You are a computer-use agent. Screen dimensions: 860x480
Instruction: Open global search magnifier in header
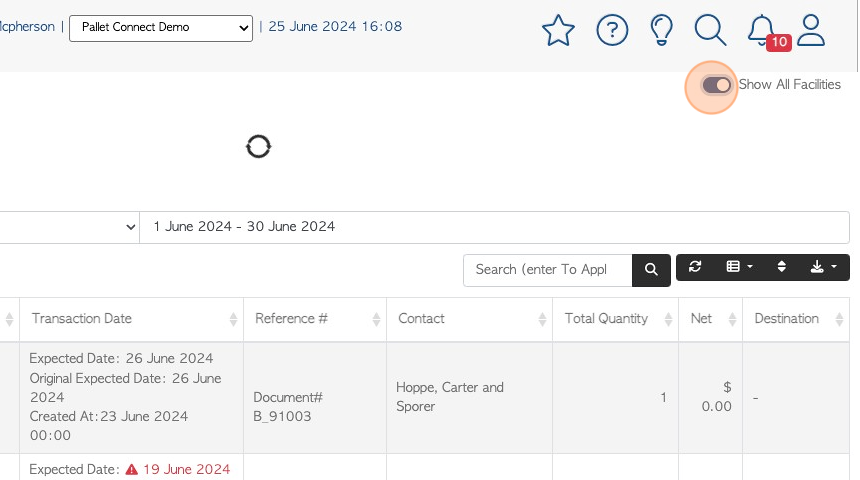[710, 30]
